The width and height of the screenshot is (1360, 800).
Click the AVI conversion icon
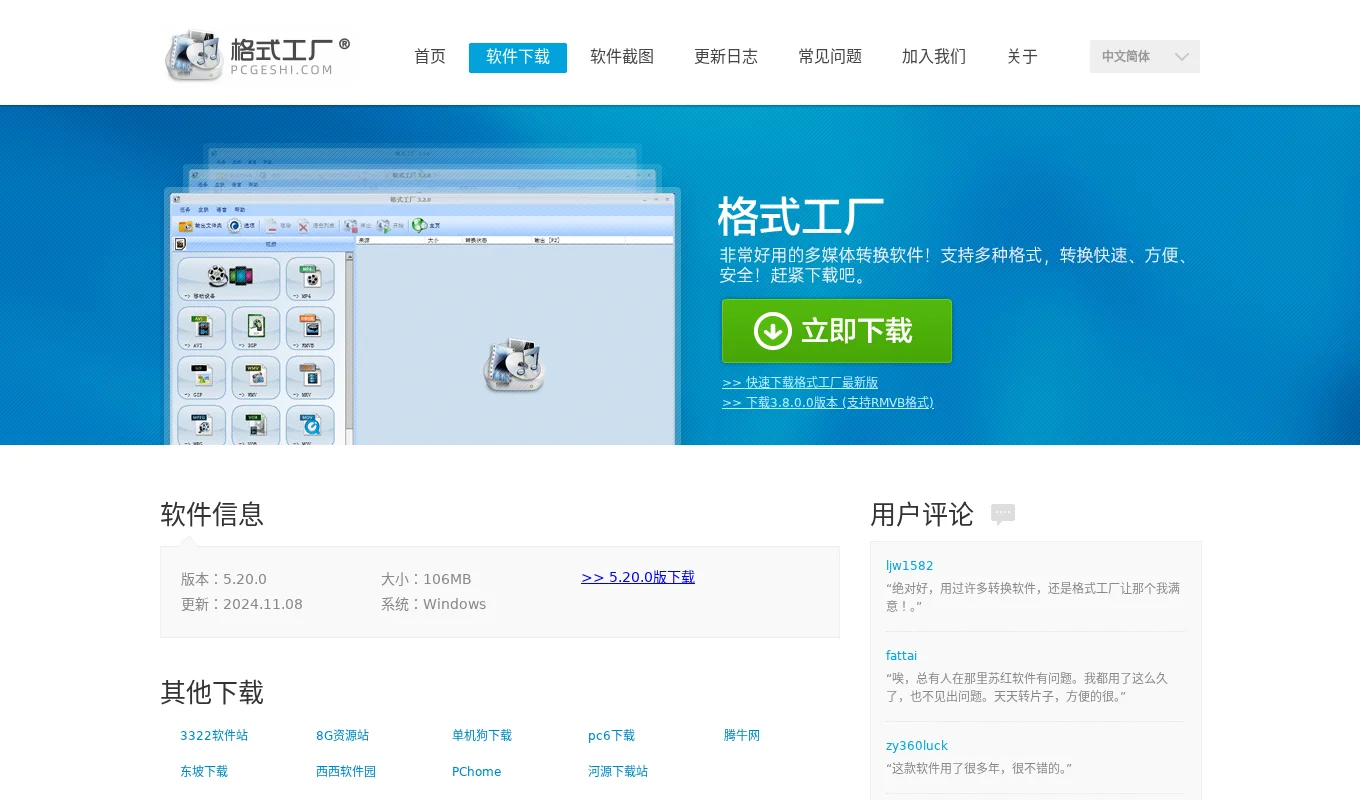tap(202, 329)
